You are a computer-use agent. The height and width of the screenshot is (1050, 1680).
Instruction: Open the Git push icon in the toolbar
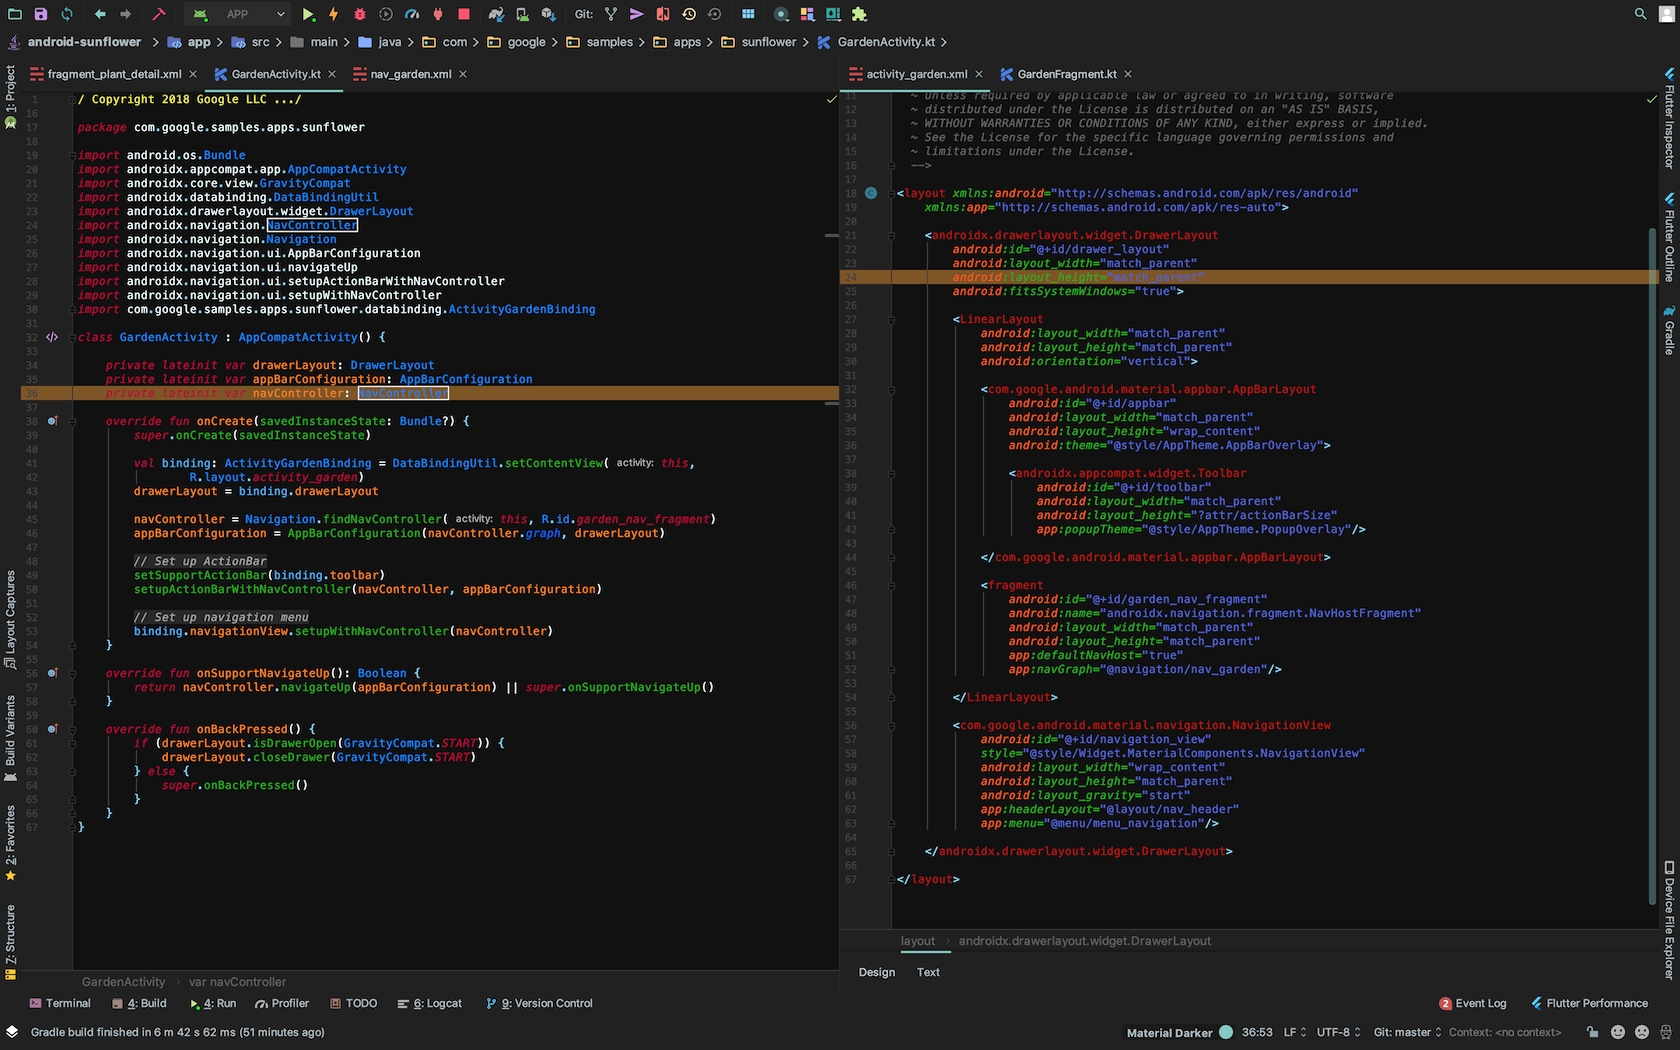tap(638, 14)
